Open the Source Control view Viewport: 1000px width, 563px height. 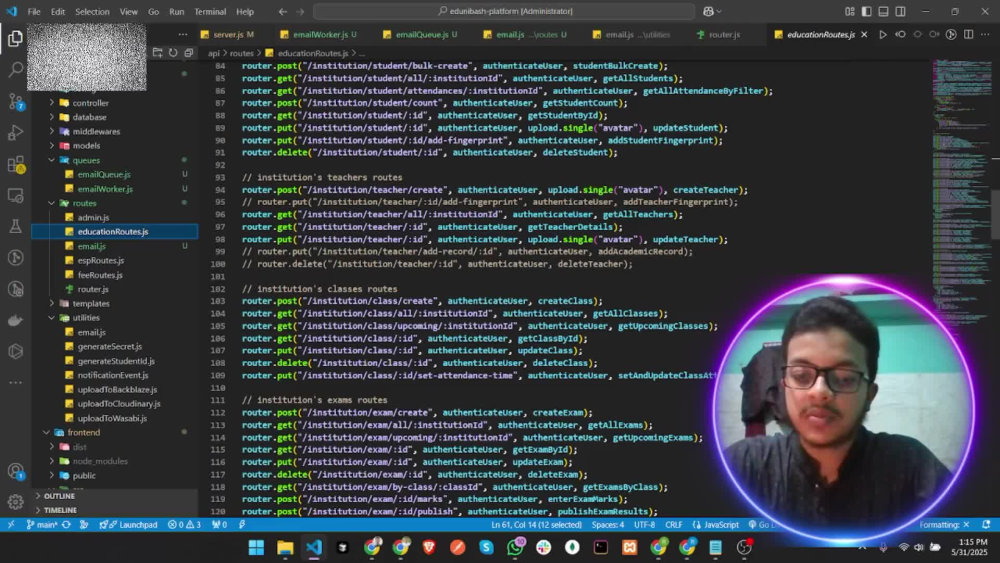pyautogui.click(x=15, y=101)
